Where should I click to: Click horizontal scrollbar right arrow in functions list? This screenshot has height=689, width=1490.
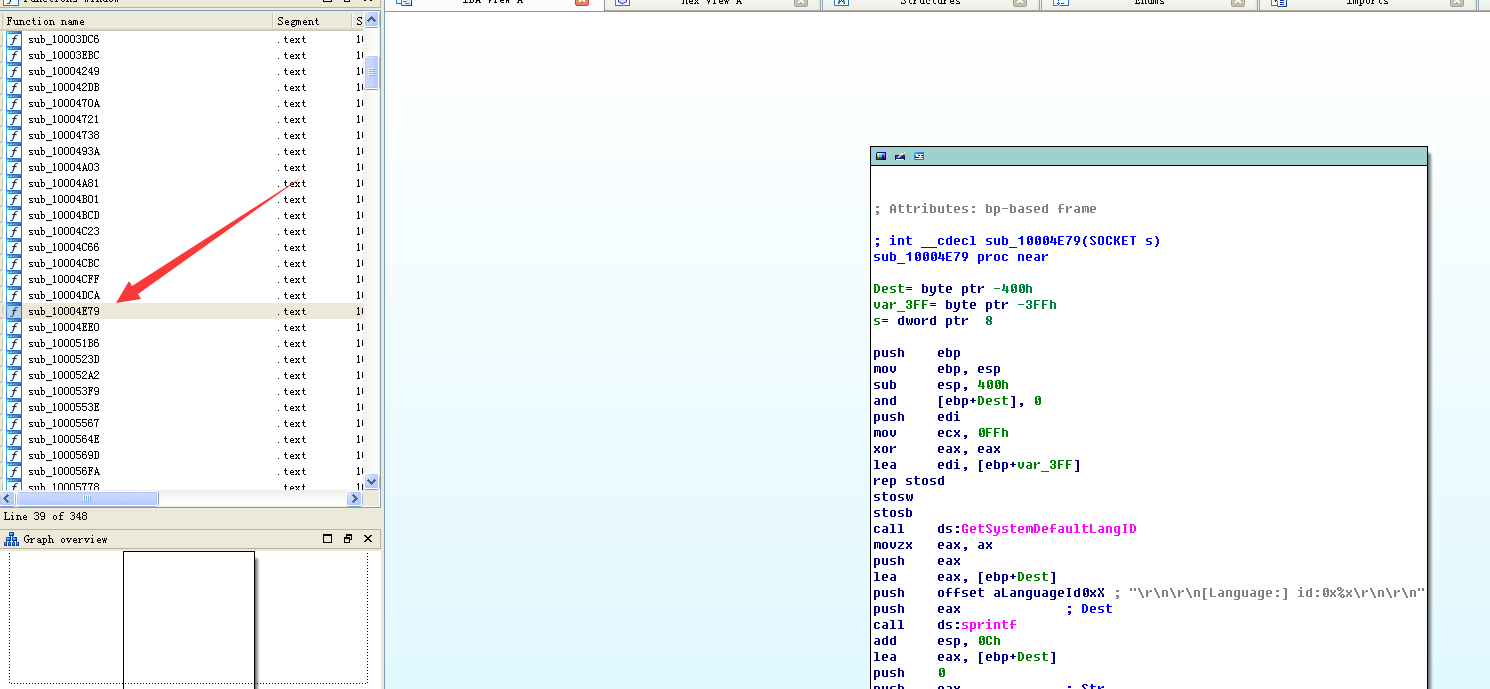click(354, 498)
